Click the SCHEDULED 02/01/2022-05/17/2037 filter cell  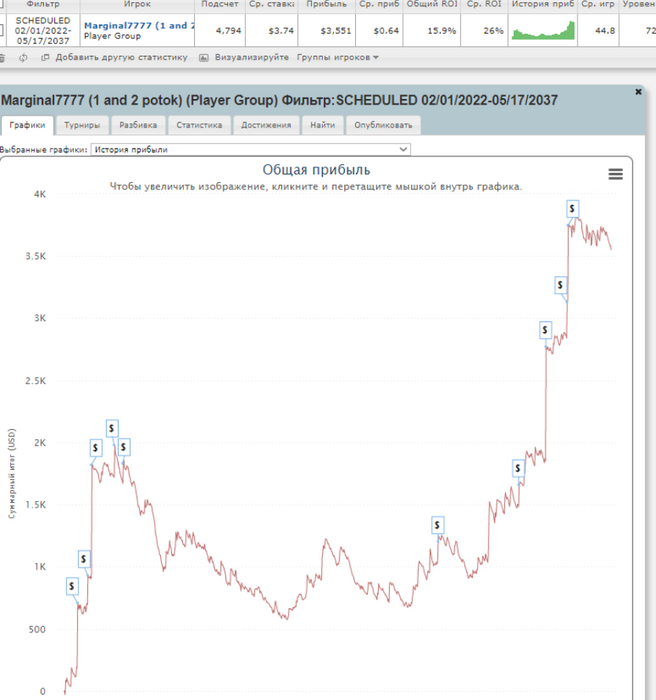43,30
